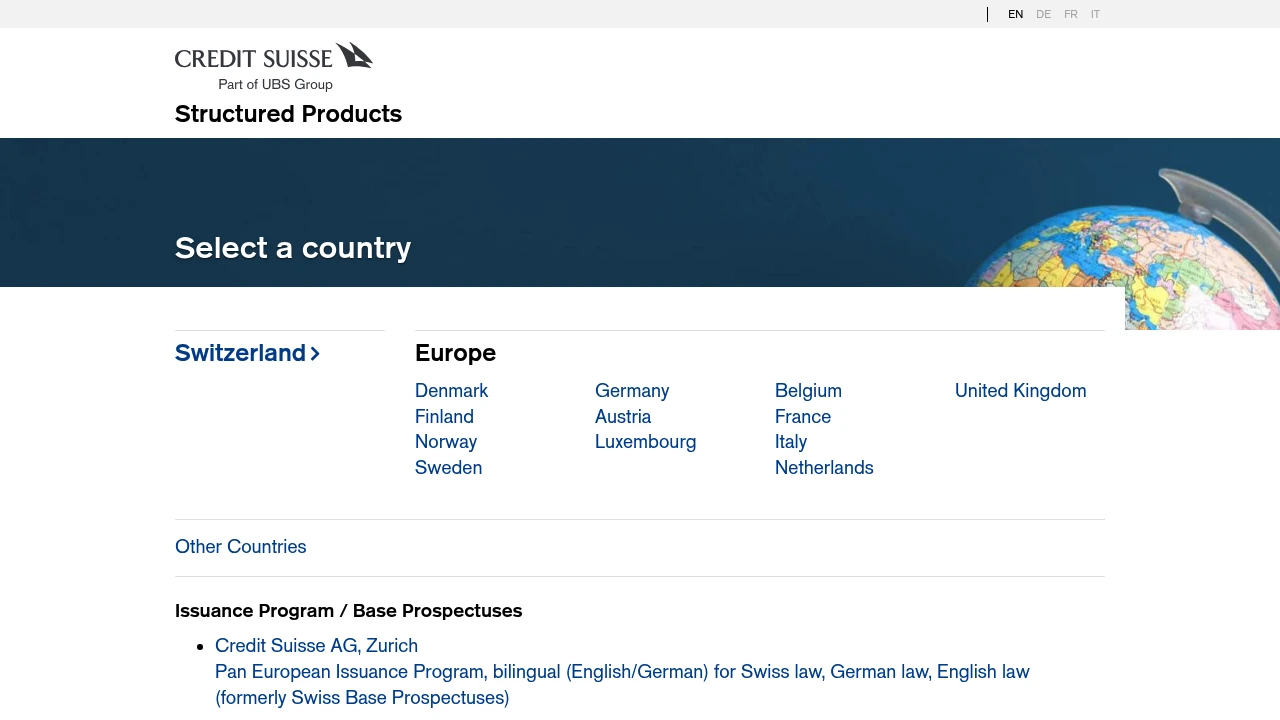Switch language to DE
1280x720 pixels.
(x=1044, y=14)
